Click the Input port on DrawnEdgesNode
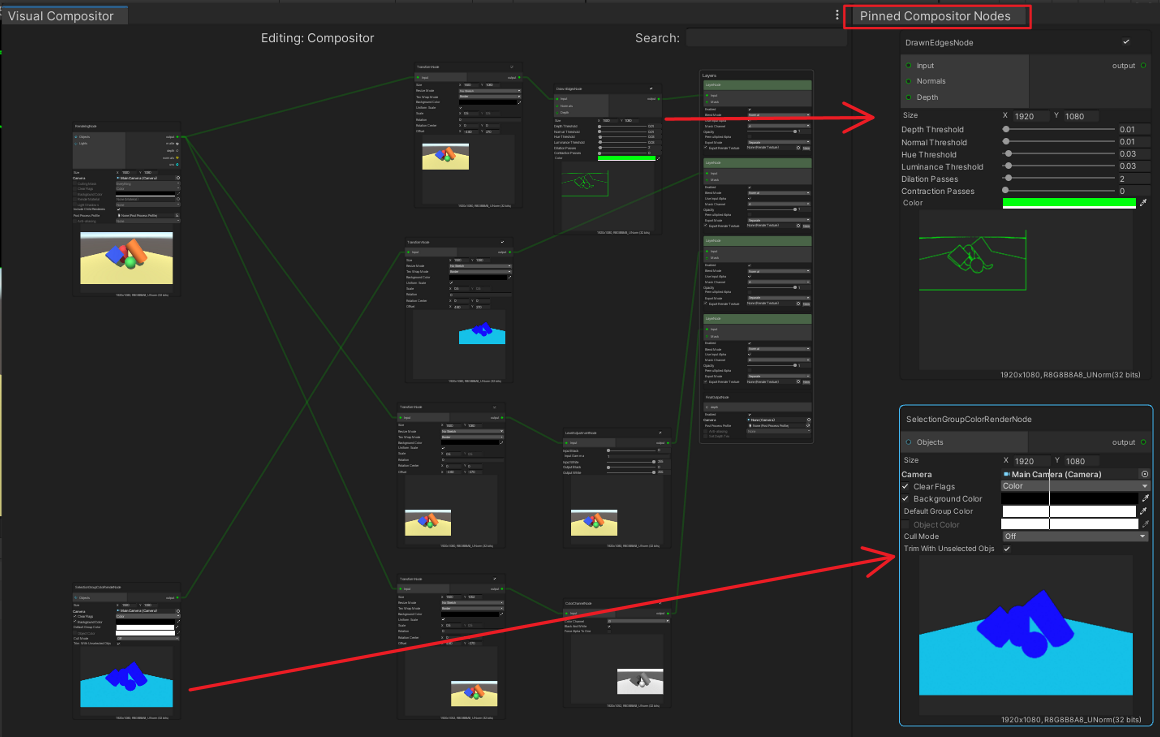Viewport: 1160px width, 737px height. [x=909, y=65]
